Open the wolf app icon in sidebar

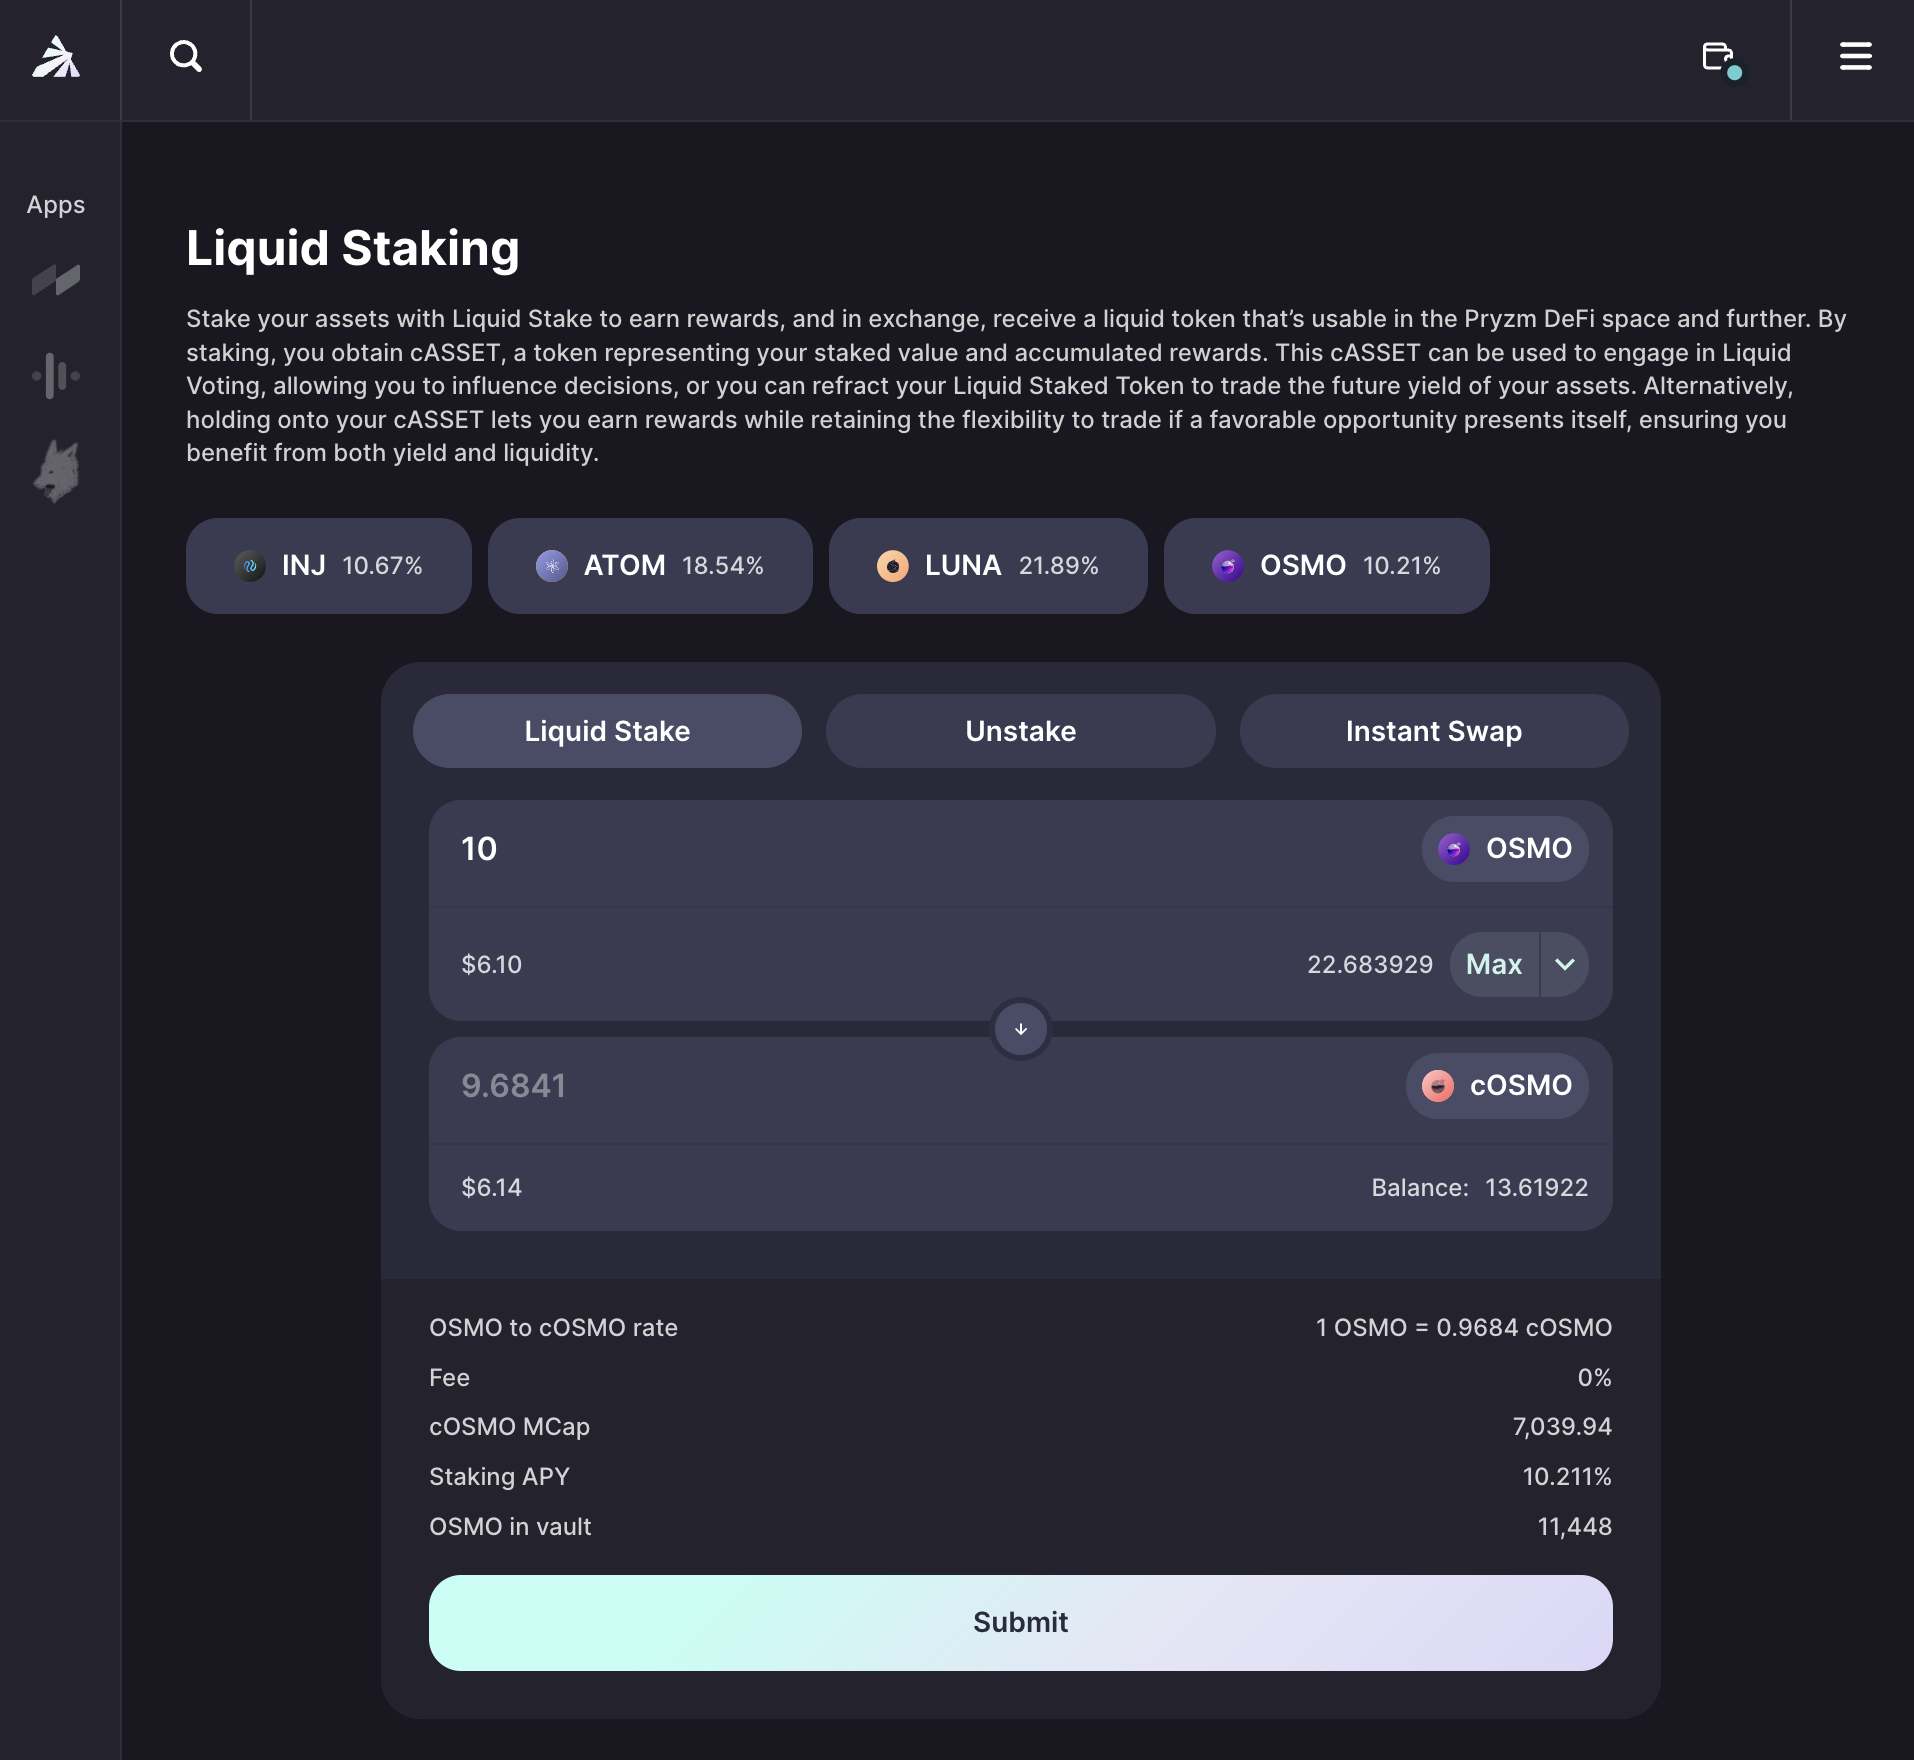tap(57, 471)
